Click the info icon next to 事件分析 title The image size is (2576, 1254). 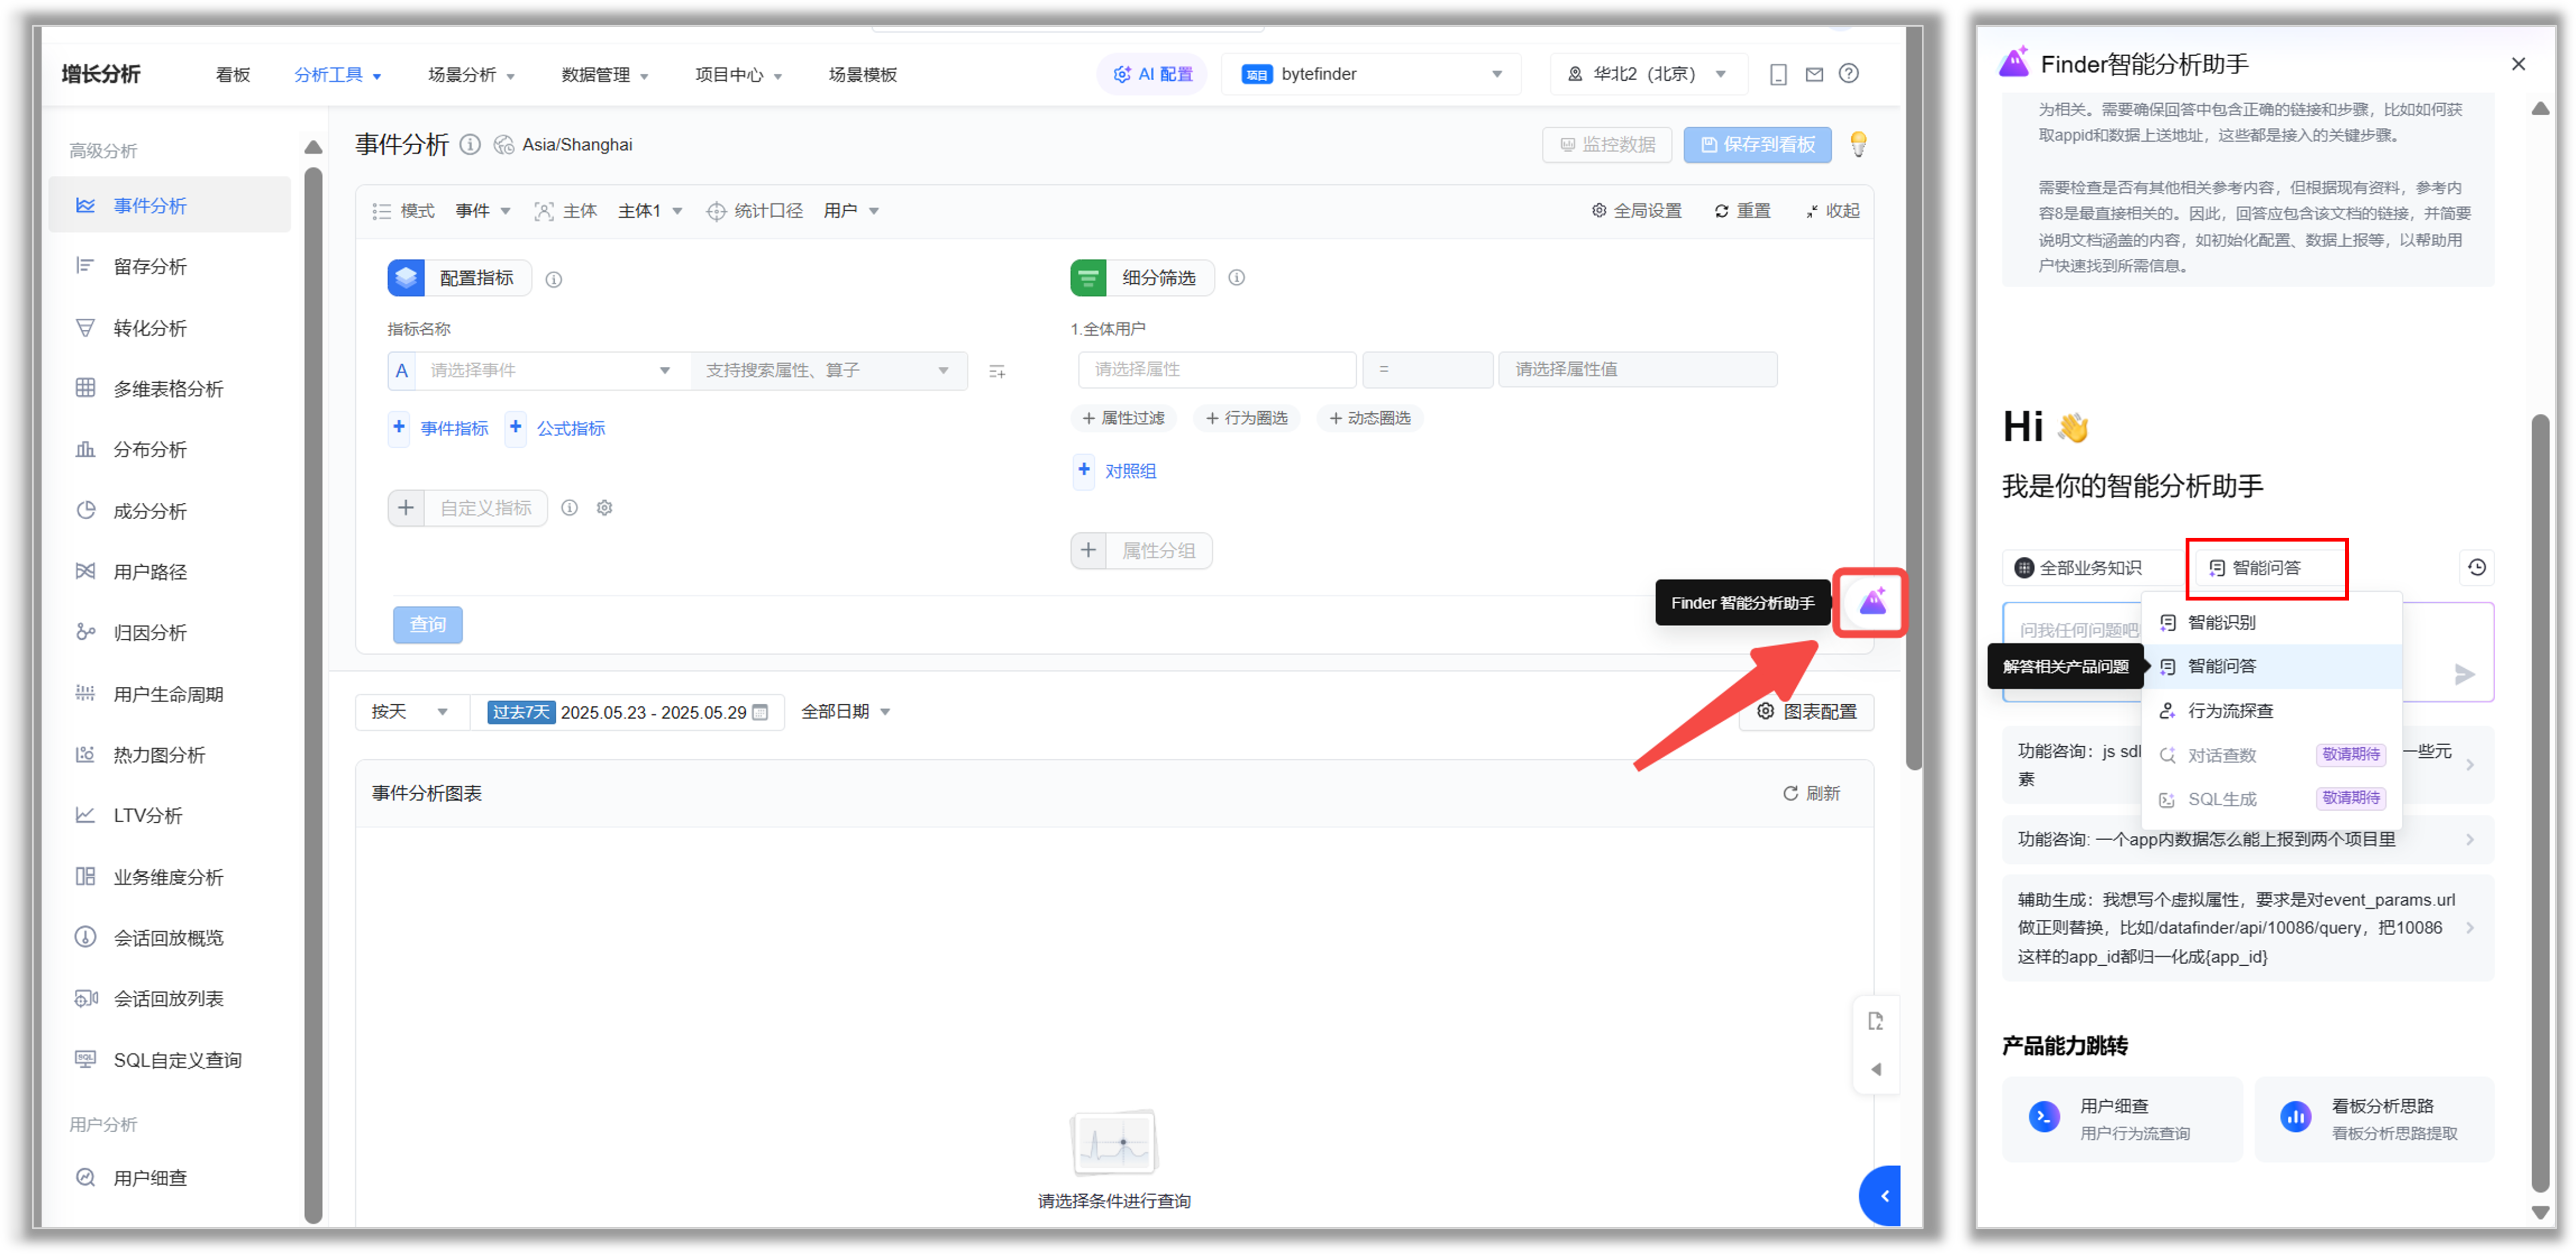[x=470, y=145]
